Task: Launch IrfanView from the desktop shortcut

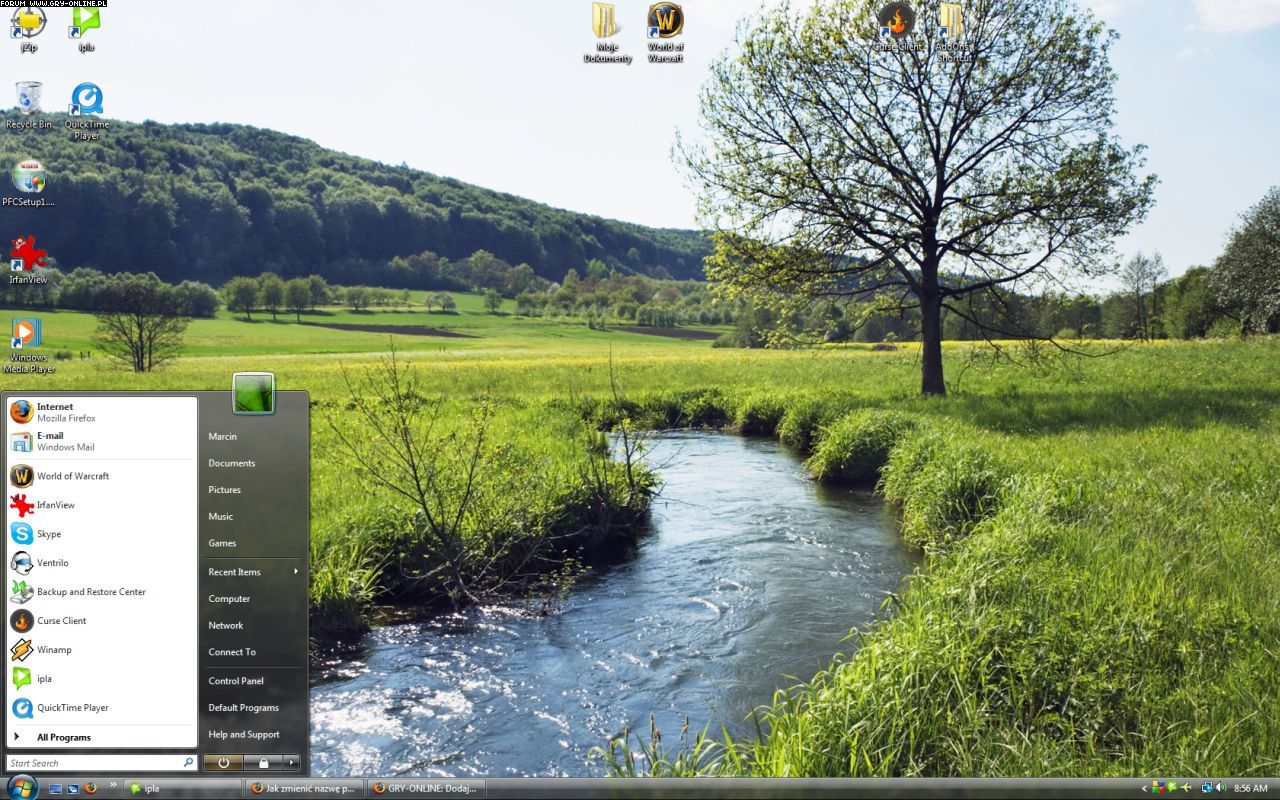Action: [x=28, y=256]
